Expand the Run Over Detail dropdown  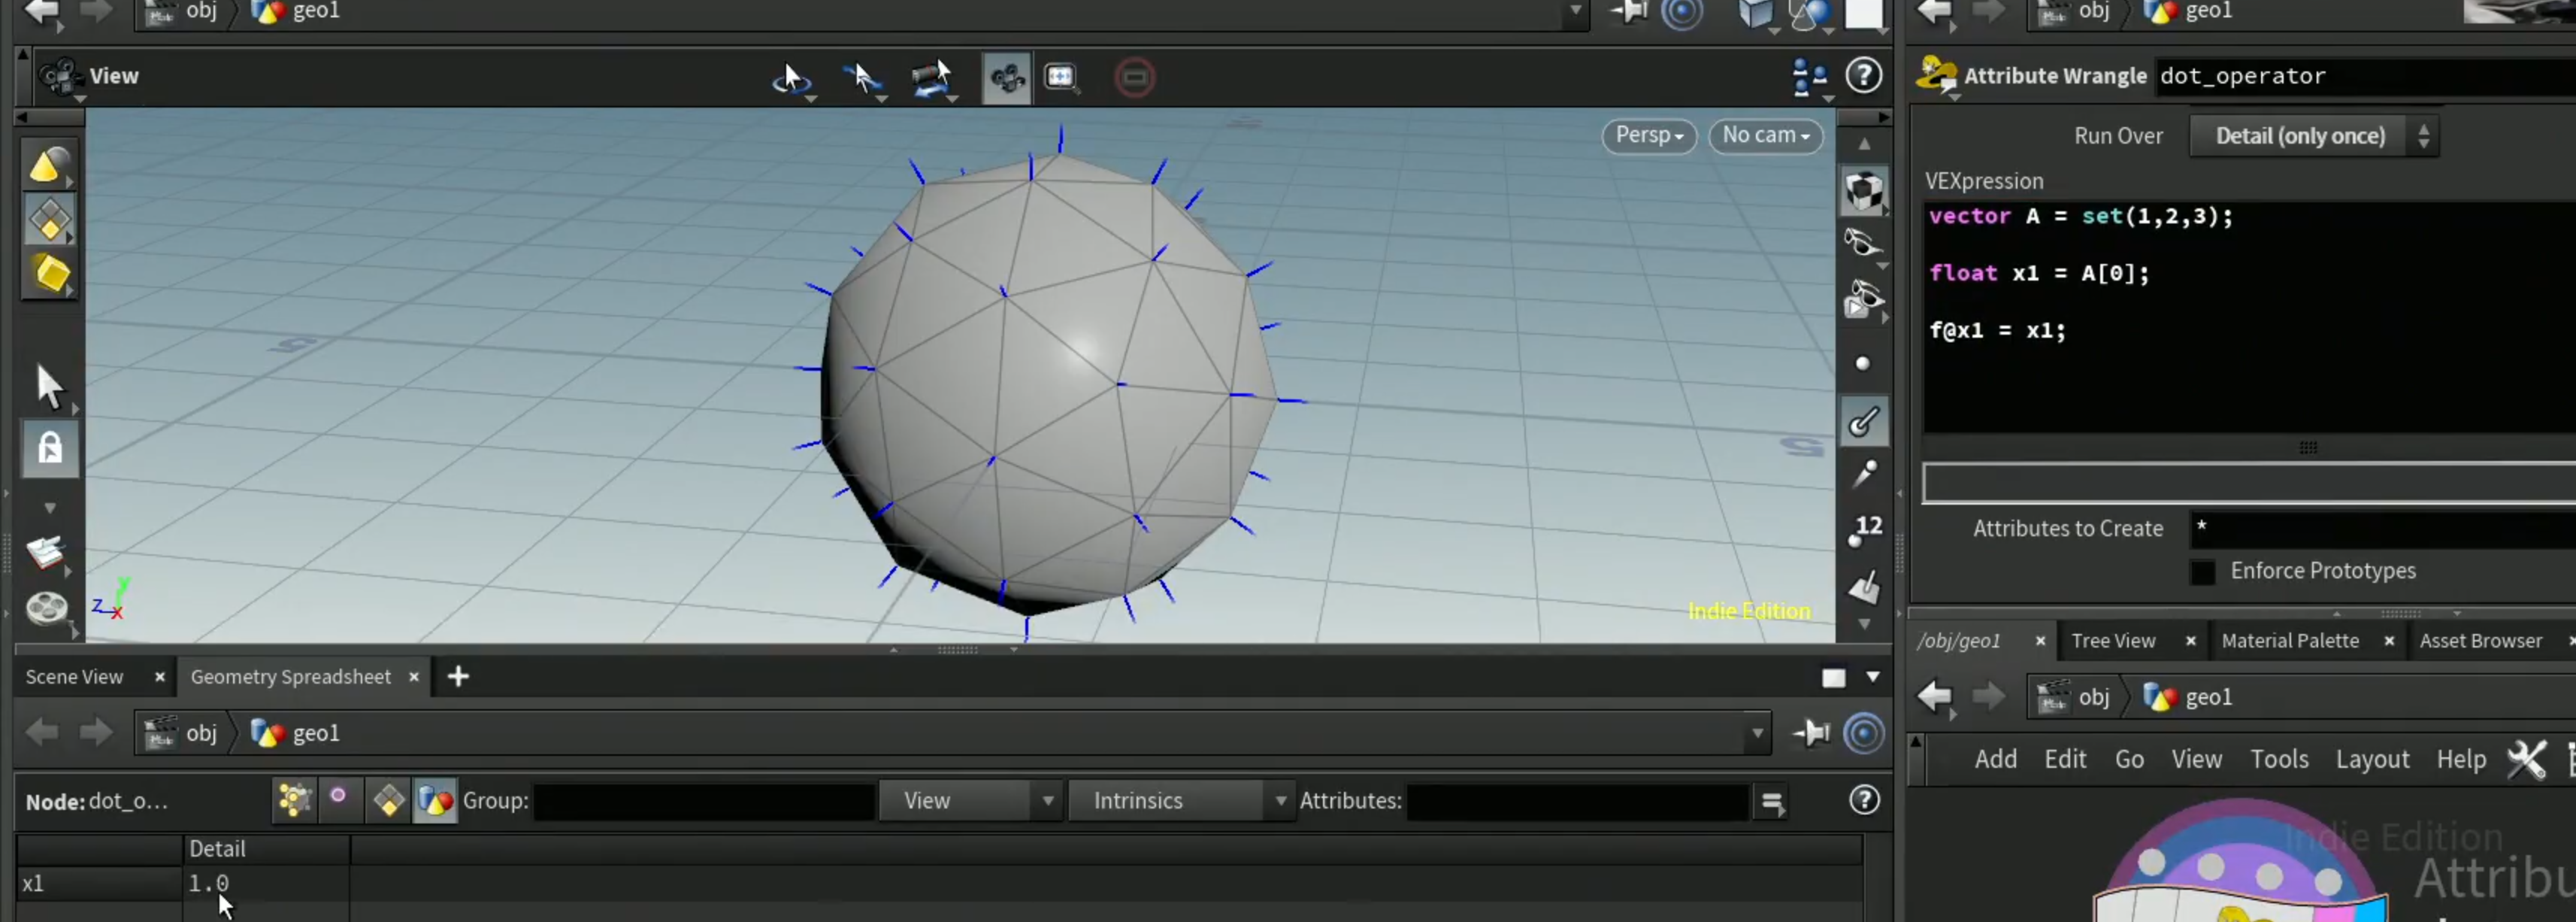pyautogui.click(x=2313, y=136)
